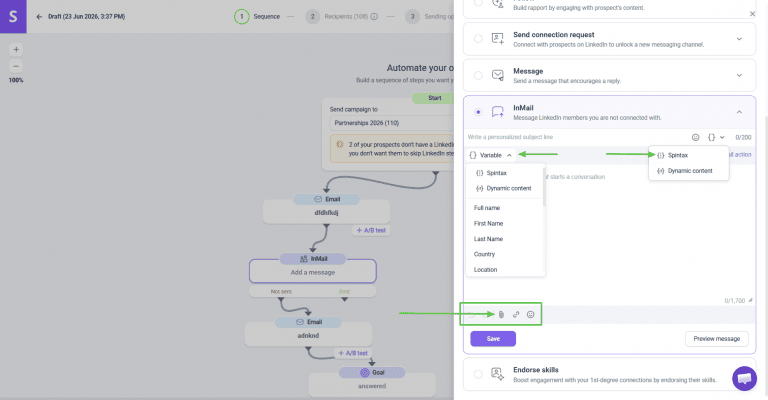Image resolution: width=768 pixels, height=400 pixels.
Task: Click the Goal target icon
Action: [364, 373]
